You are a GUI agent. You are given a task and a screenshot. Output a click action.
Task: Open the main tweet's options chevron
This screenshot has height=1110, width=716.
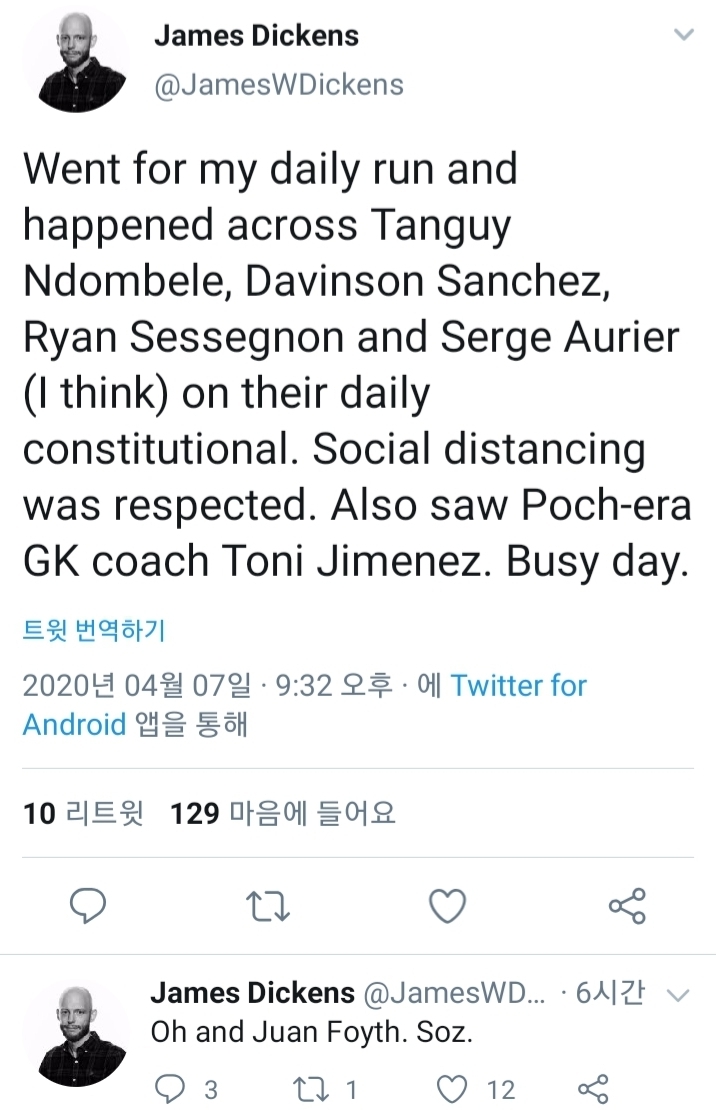pos(684,35)
